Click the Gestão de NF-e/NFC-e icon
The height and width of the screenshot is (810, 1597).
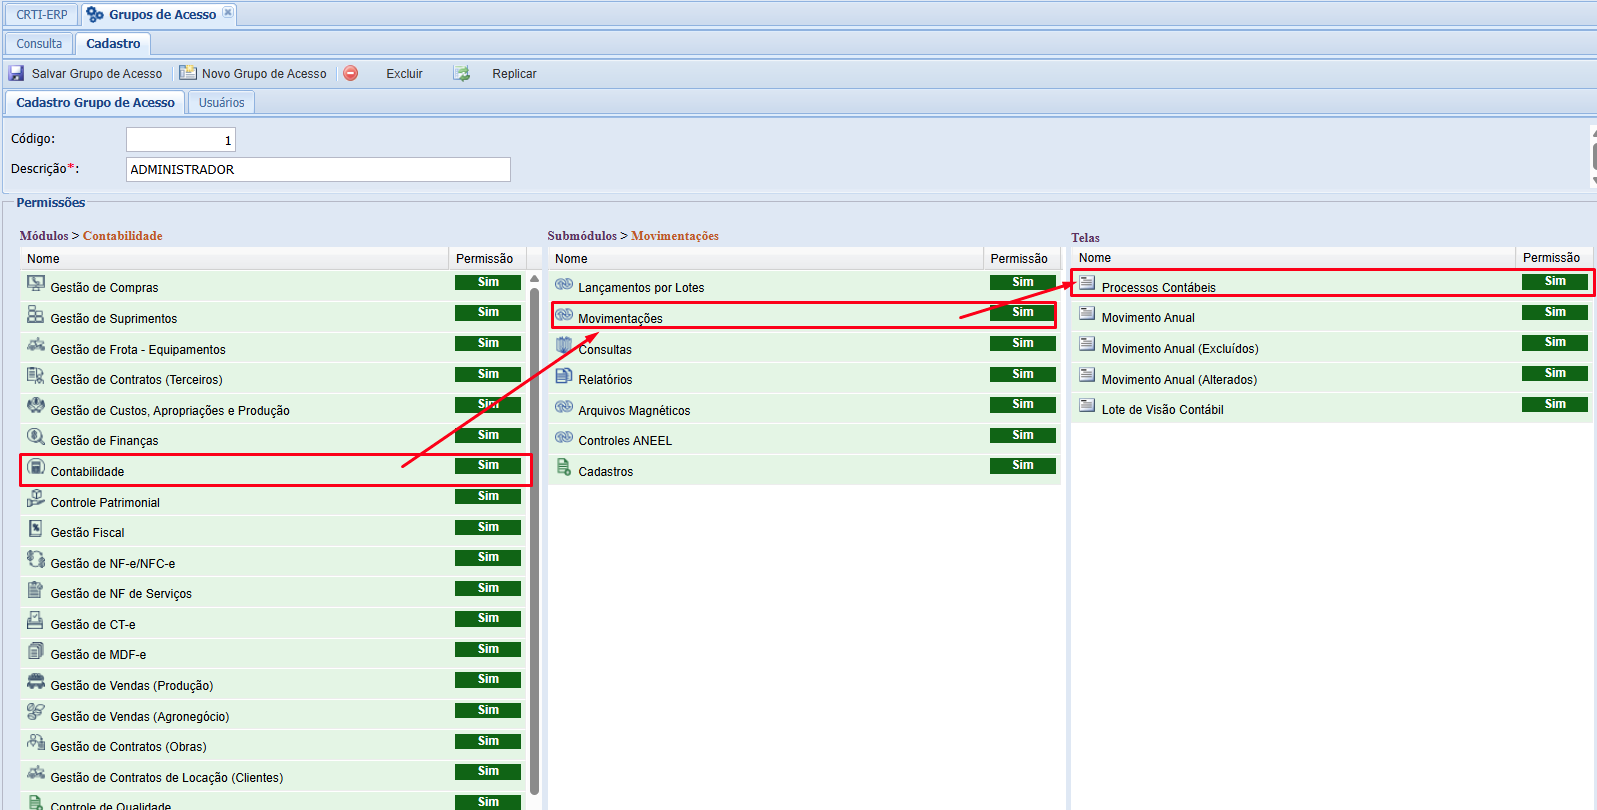click(x=36, y=560)
